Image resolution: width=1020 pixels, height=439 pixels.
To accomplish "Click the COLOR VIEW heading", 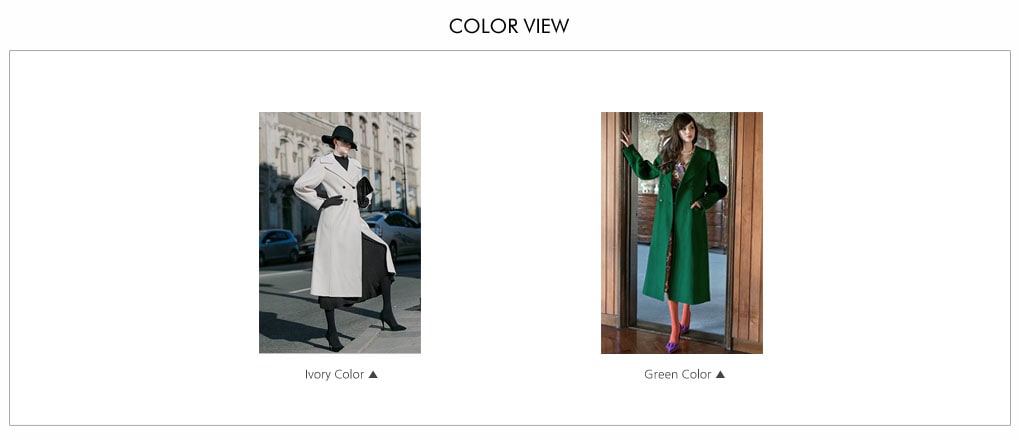I will (x=509, y=26).
